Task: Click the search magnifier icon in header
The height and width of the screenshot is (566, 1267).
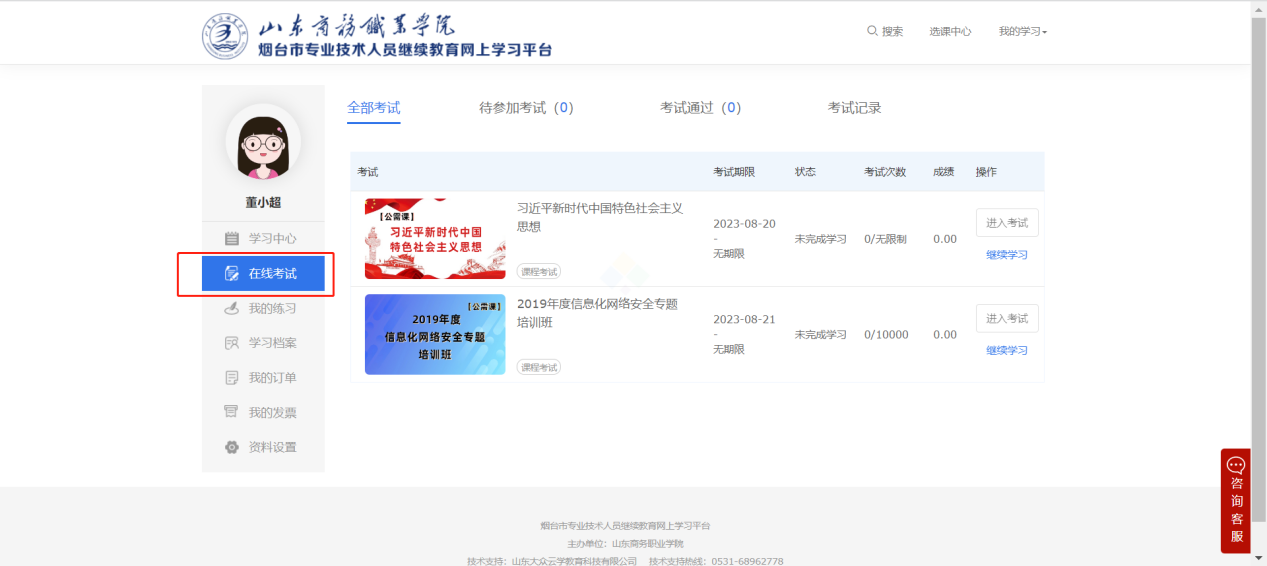Action: coord(872,31)
